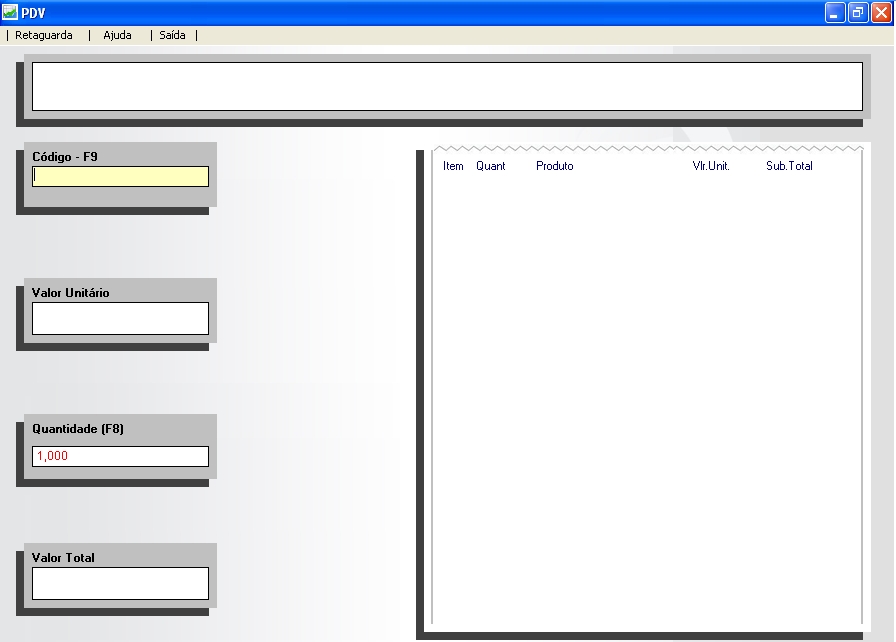
Task: Click the Vlr.Unit. column header
Action: point(711,166)
